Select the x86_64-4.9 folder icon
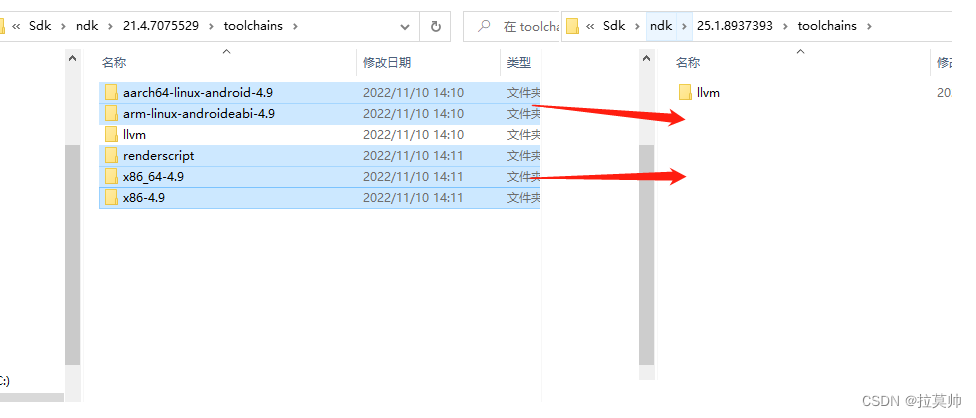Viewport: 976px width, 418px height. [x=111, y=177]
